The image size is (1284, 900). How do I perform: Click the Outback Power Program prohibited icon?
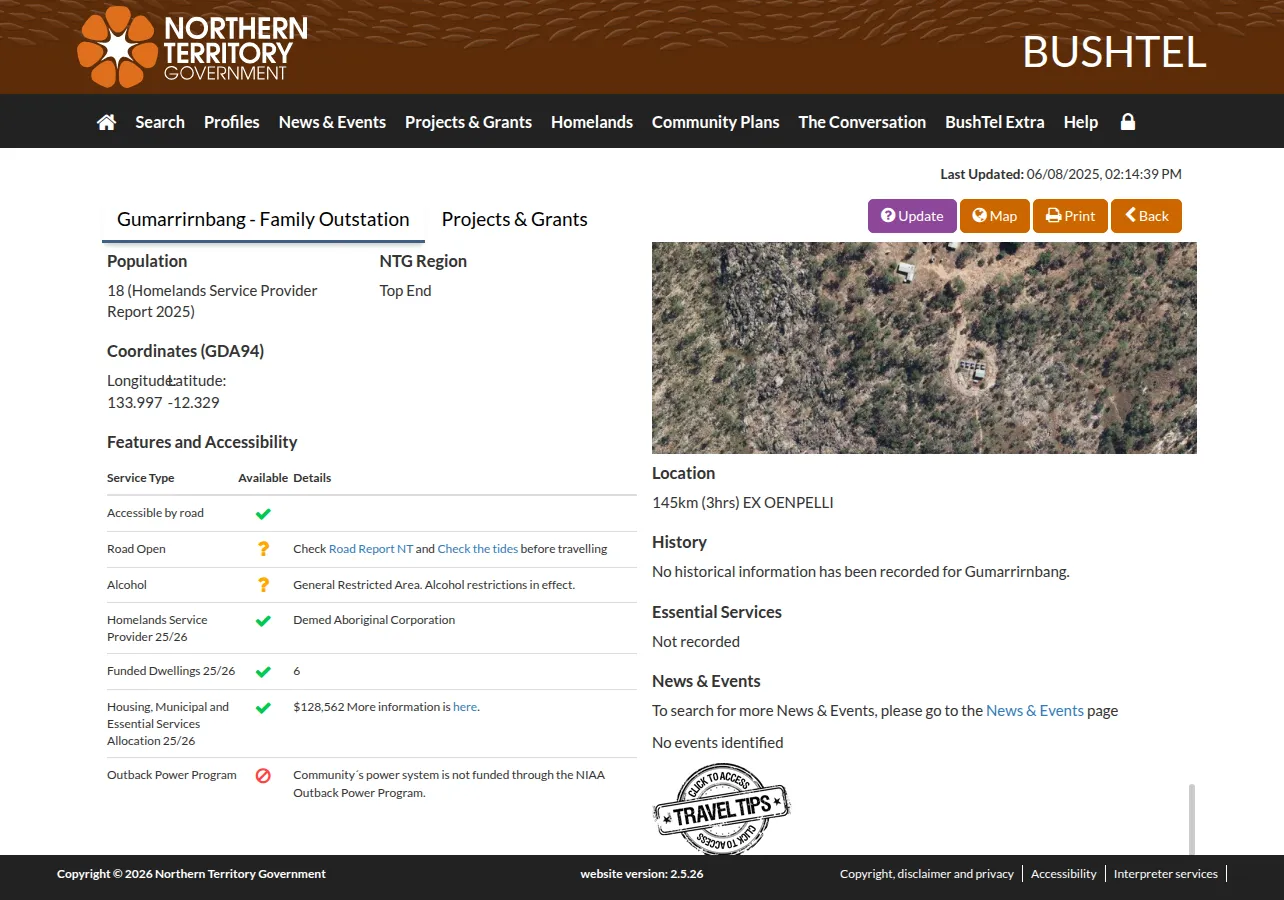point(263,775)
